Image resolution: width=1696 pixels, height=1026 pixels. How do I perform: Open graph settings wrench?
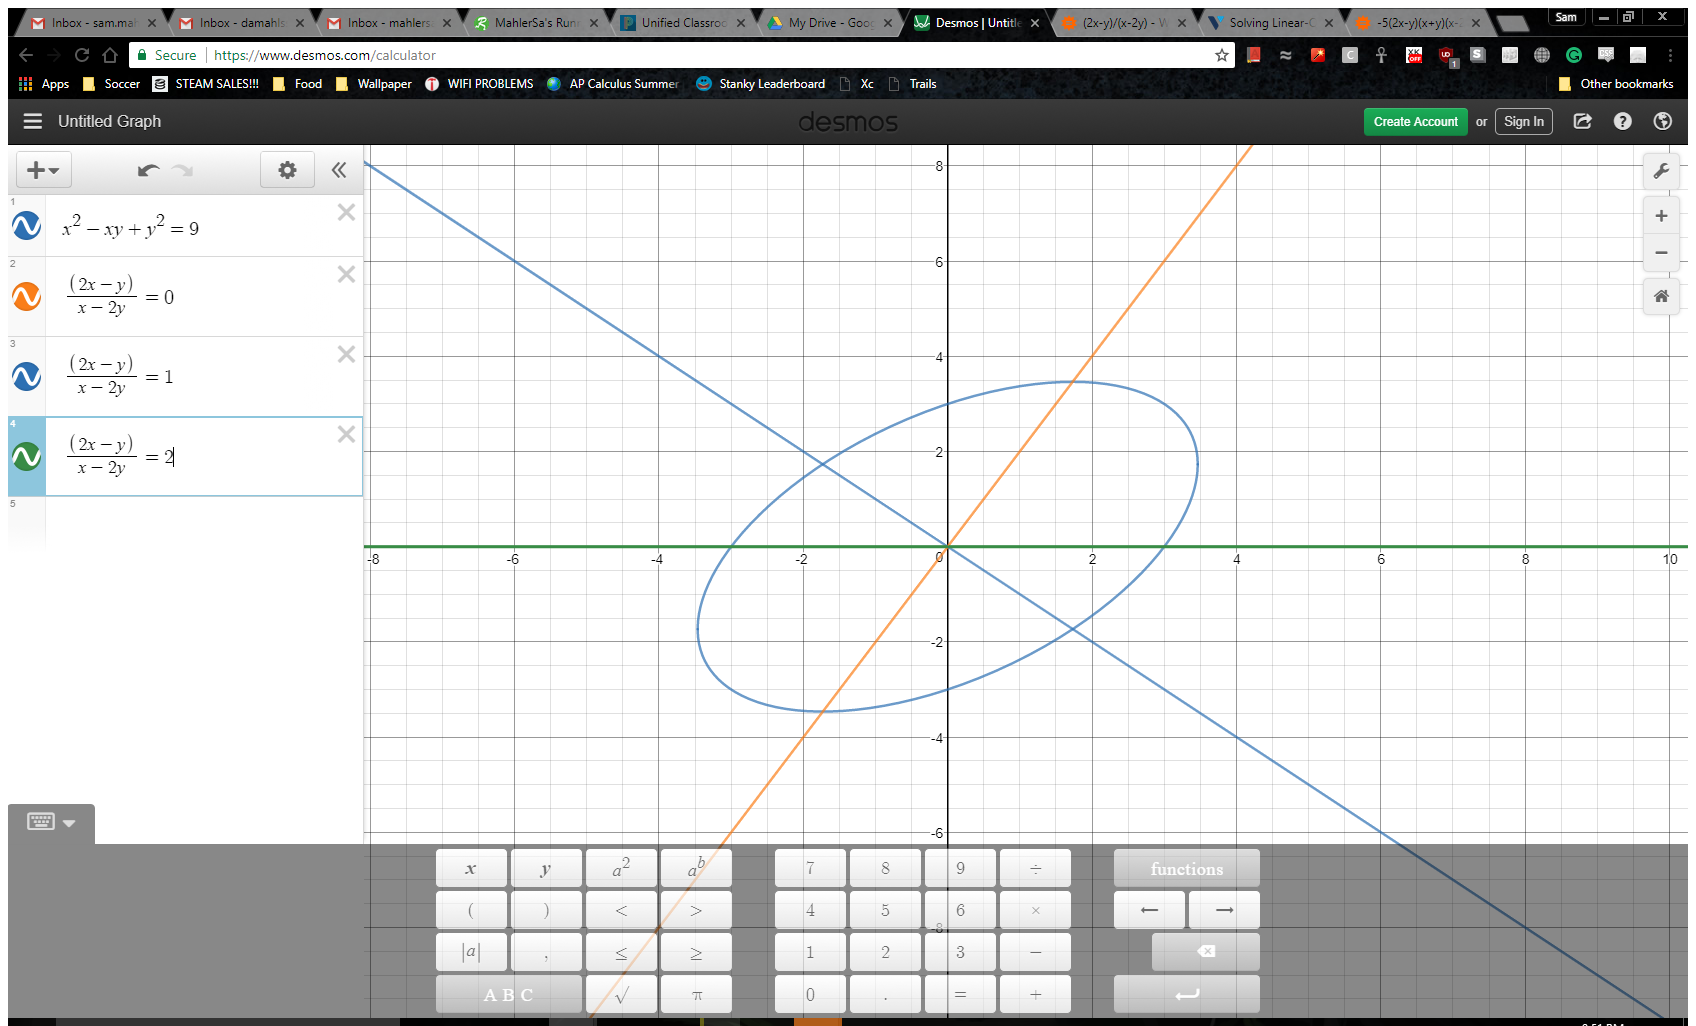coord(1661,171)
